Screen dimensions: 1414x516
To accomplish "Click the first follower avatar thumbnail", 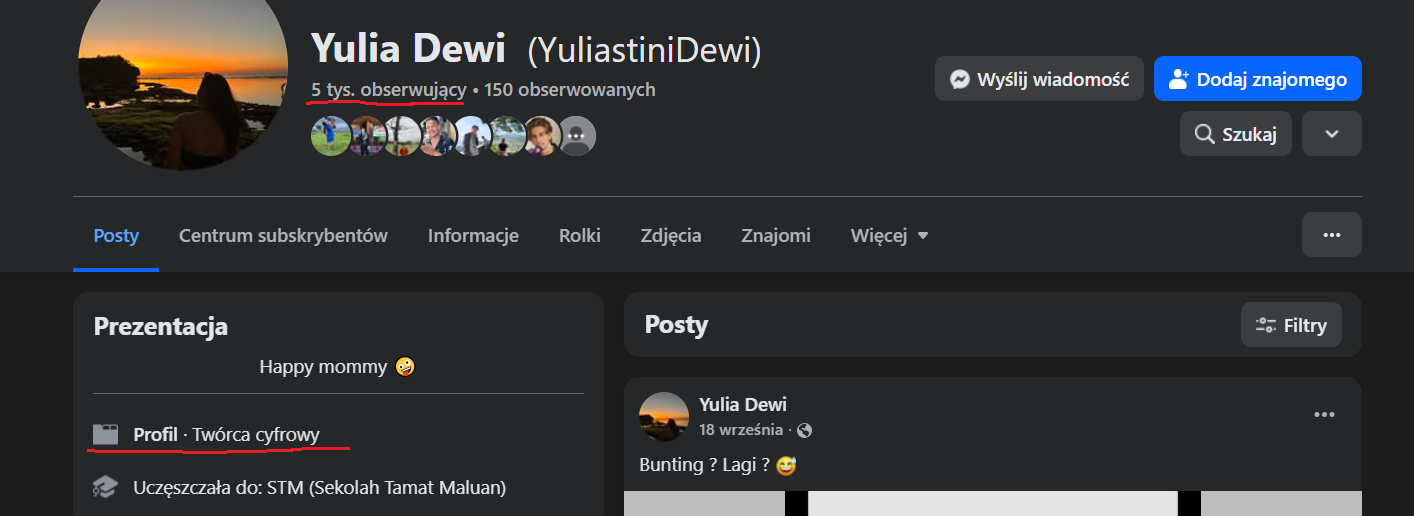I will coord(329,136).
